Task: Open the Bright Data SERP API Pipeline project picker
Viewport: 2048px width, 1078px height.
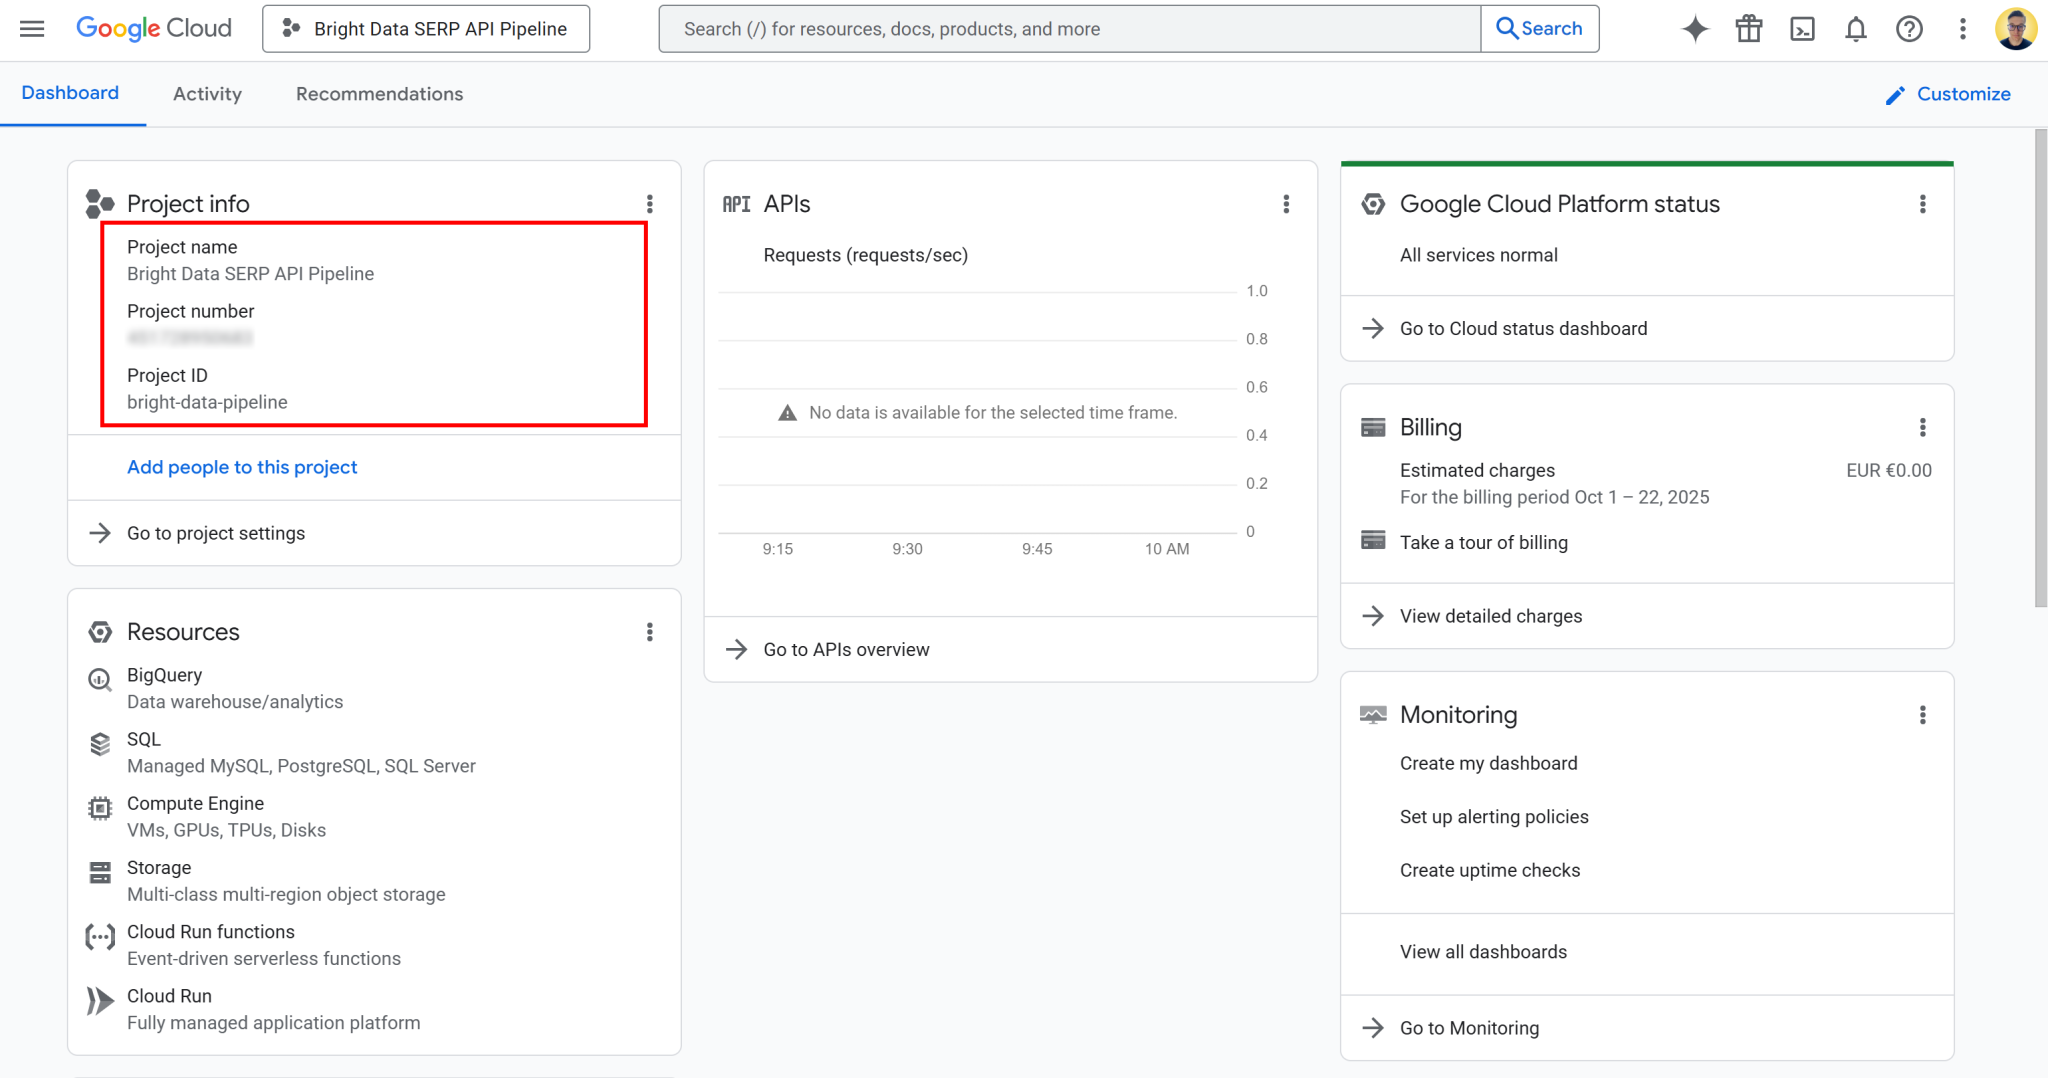Action: (425, 28)
